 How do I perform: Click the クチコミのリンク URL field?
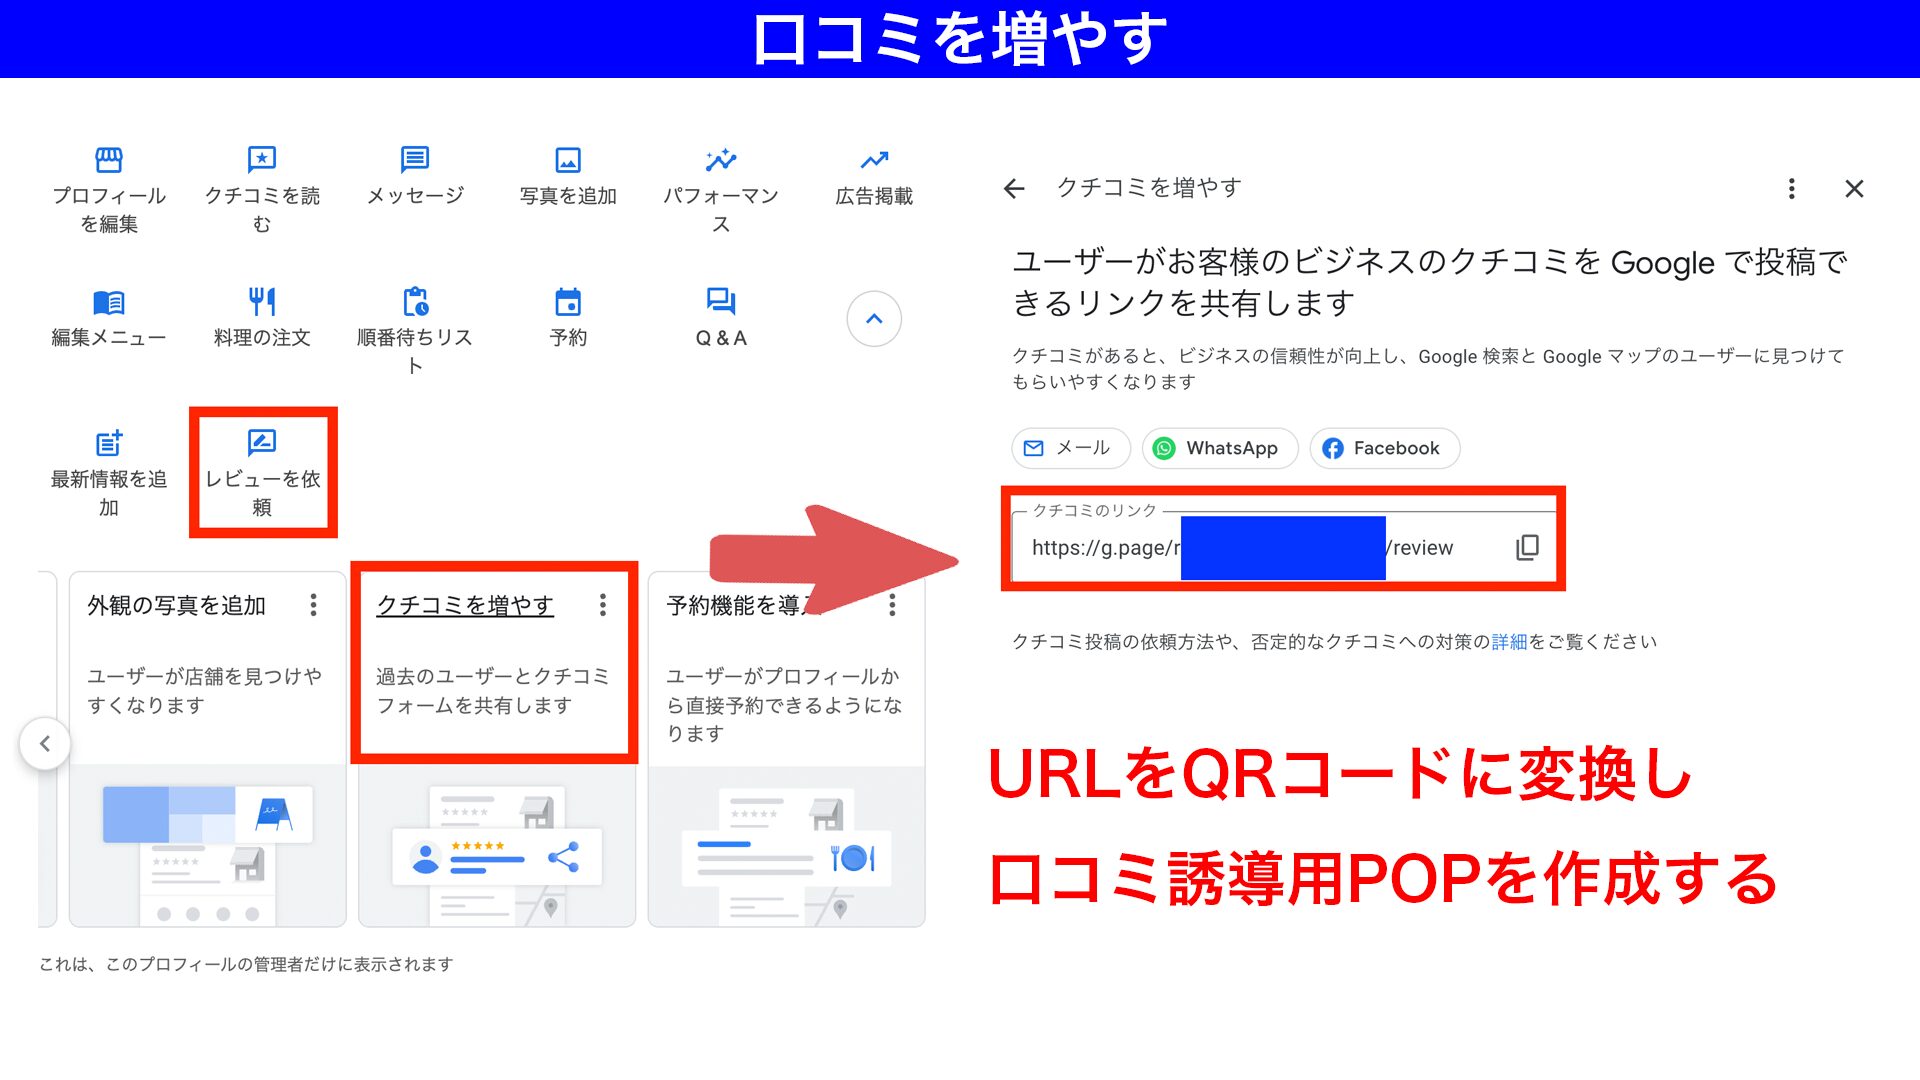pyautogui.click(x=1283, y=547)
